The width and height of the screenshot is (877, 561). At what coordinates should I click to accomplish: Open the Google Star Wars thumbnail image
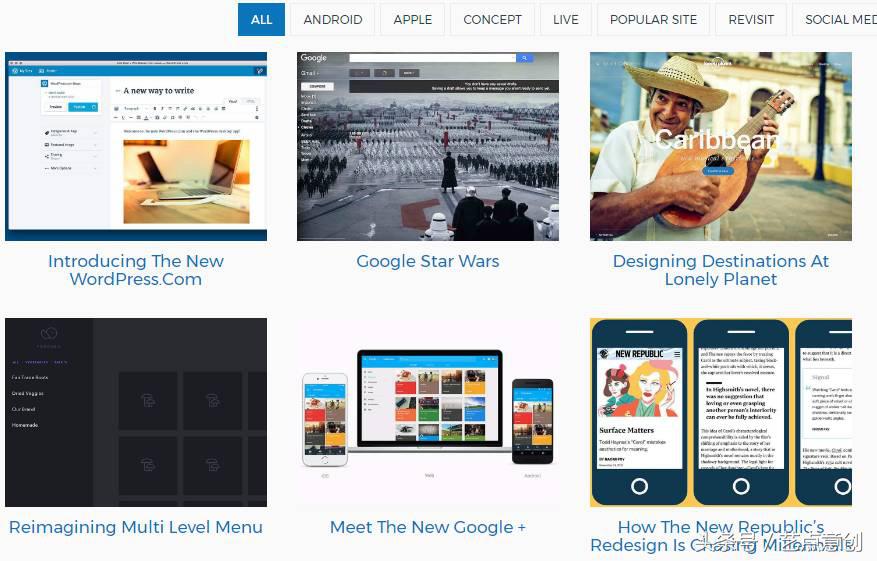(x=428, y=147)
